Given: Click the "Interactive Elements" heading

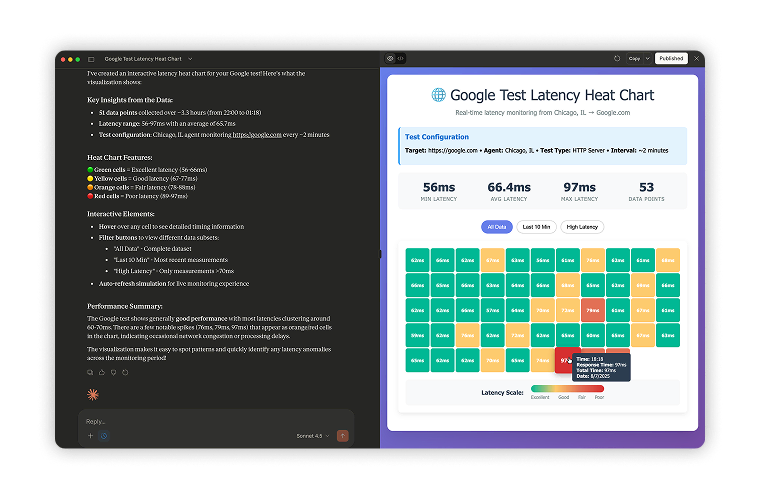Looking at the screenshot, I should pyautogui.click(x=121, y=214).
